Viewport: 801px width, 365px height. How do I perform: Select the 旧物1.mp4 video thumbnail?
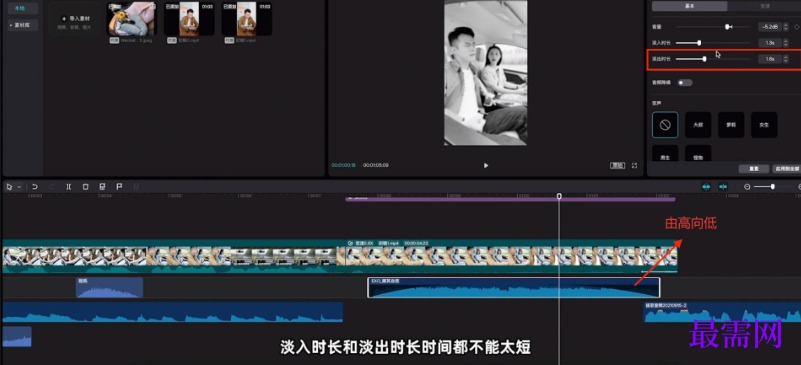click(x=247, y=18)
